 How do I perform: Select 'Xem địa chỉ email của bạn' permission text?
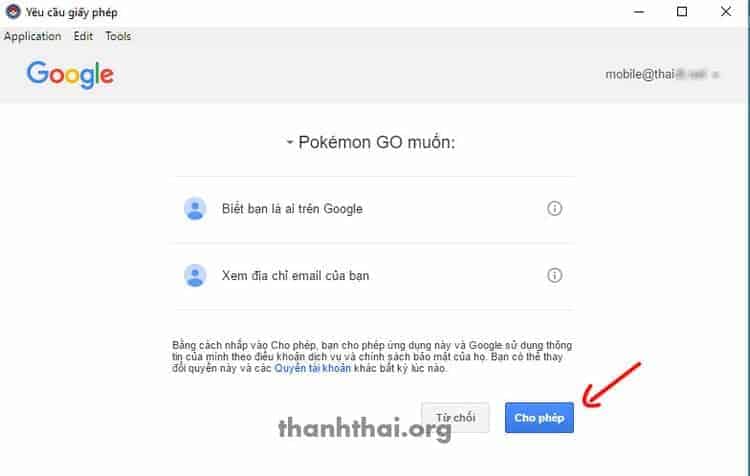pos(295,276)
